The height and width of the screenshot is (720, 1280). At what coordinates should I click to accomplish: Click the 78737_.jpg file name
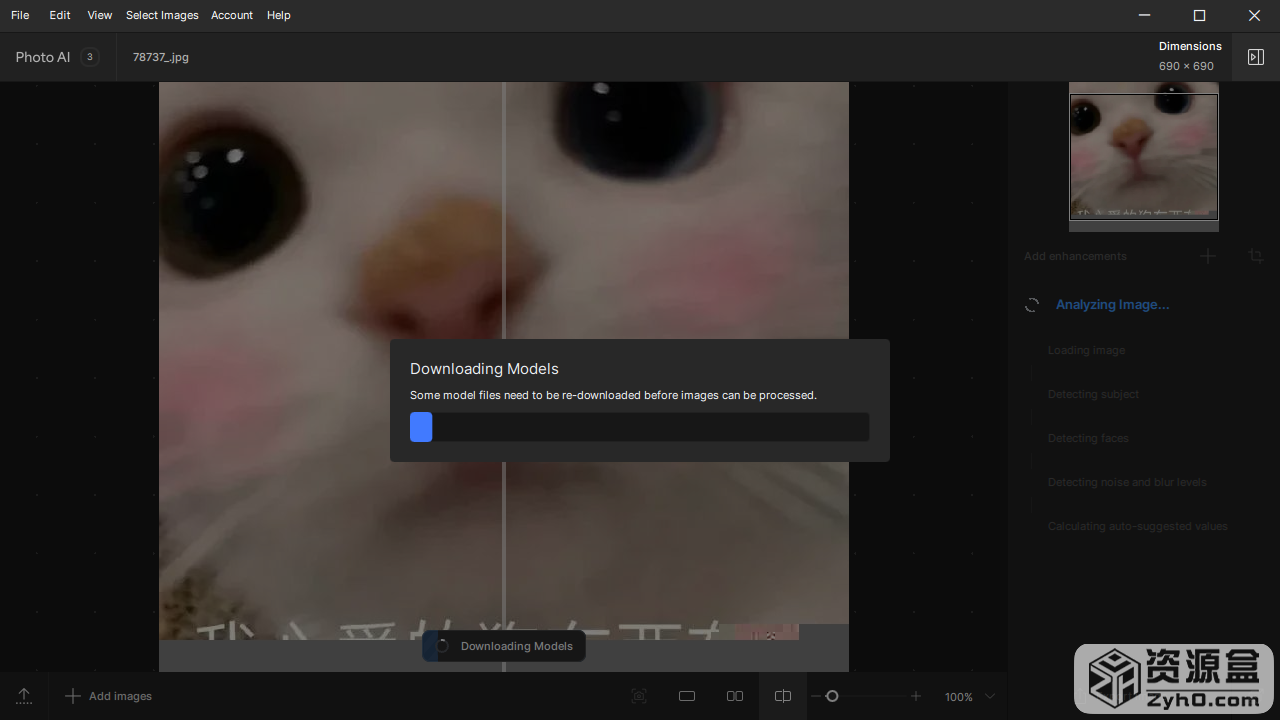pos(161,57)
